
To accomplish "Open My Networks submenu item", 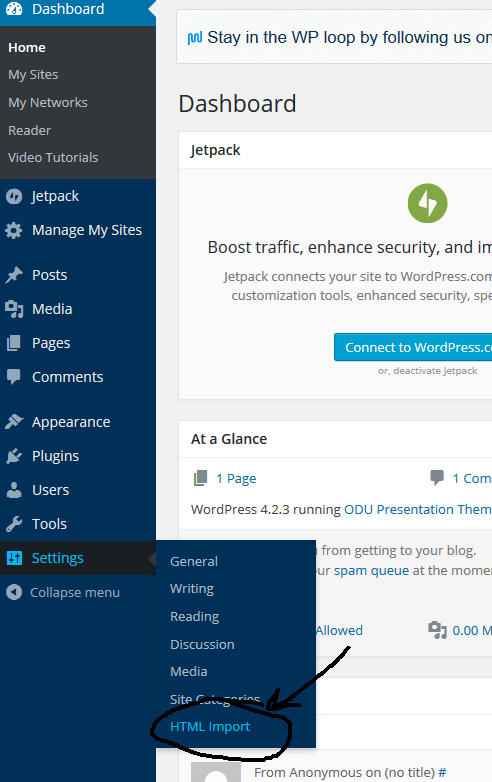I will point(48,103).
